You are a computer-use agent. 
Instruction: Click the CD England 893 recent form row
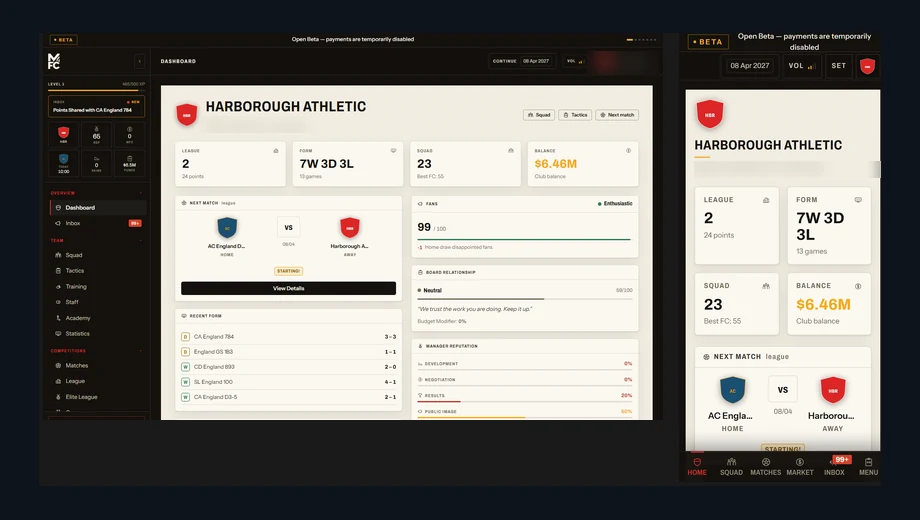click(x=288, y=367)
